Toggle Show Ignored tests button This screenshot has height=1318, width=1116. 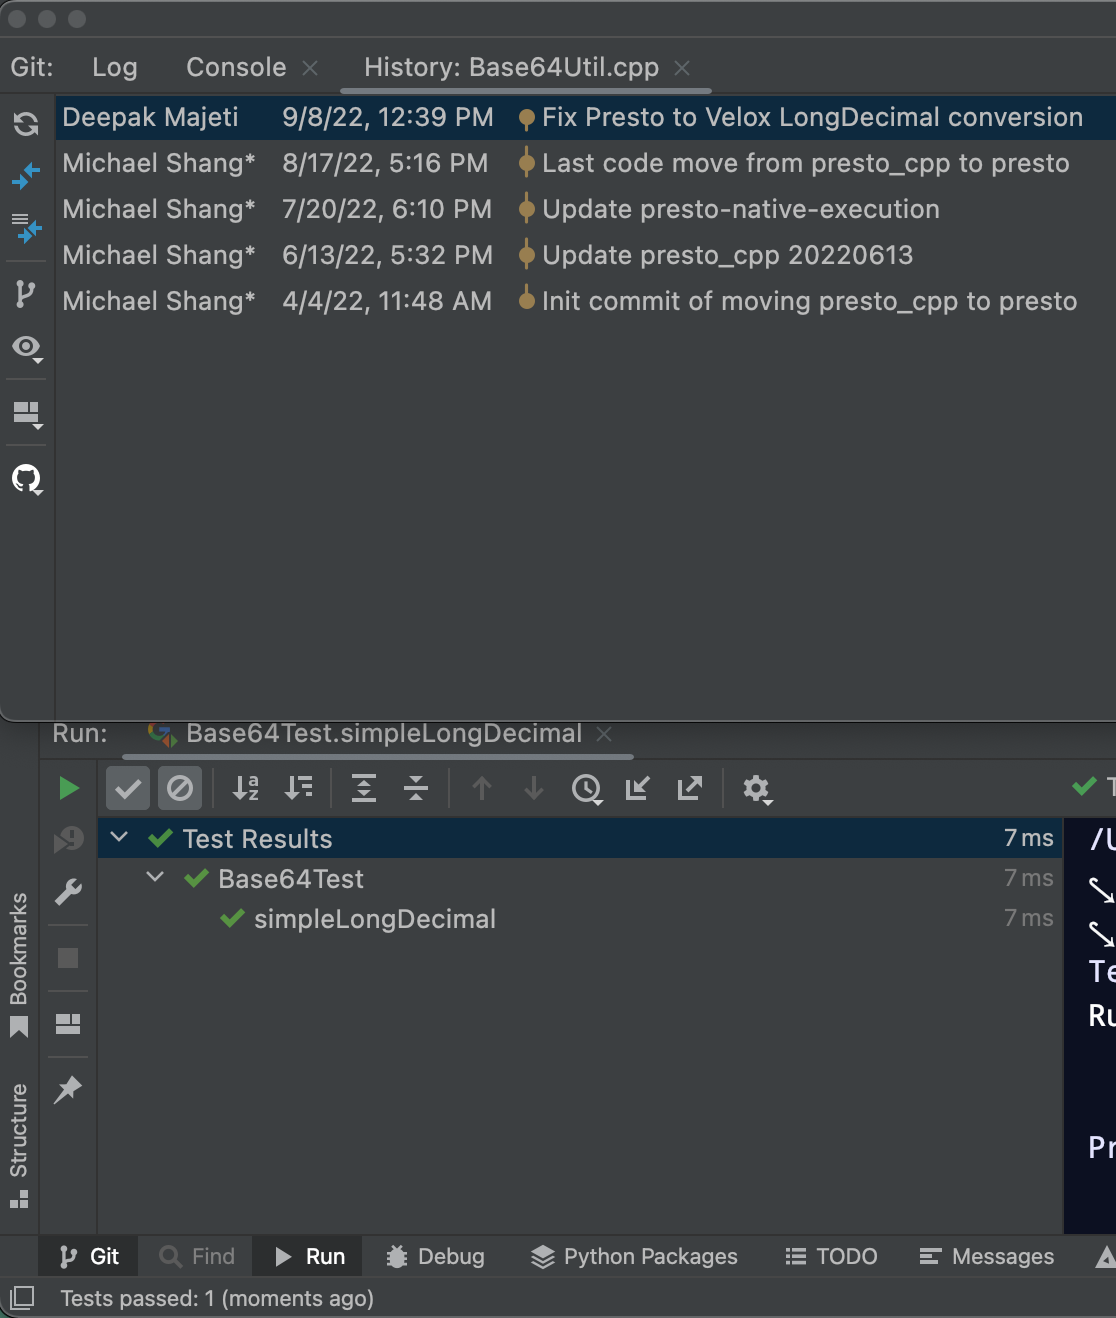[180, 789]
